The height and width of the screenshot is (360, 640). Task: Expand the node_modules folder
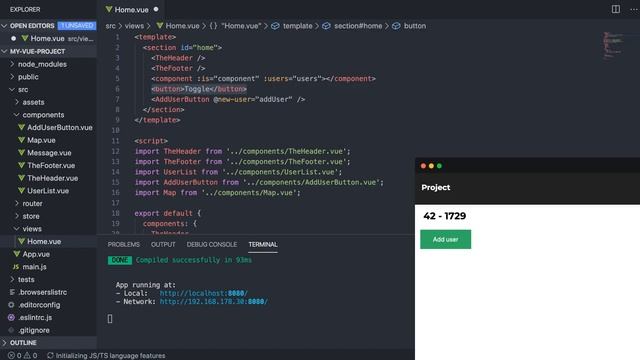point(12,64)
